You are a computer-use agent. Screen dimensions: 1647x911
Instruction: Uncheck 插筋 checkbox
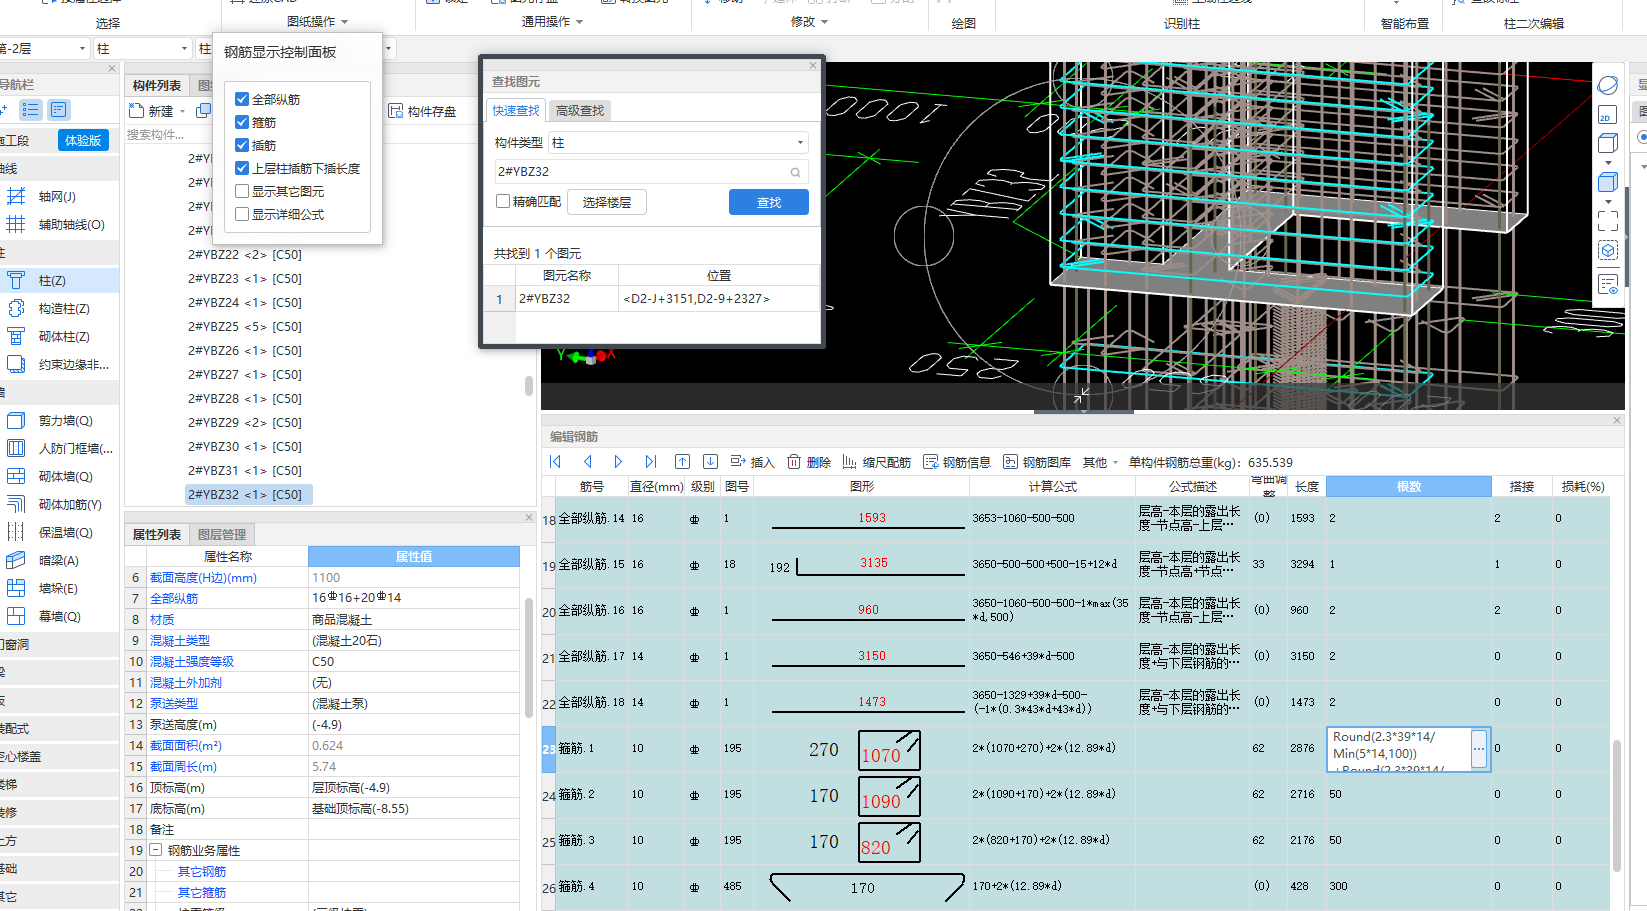[x=242, y=145]
